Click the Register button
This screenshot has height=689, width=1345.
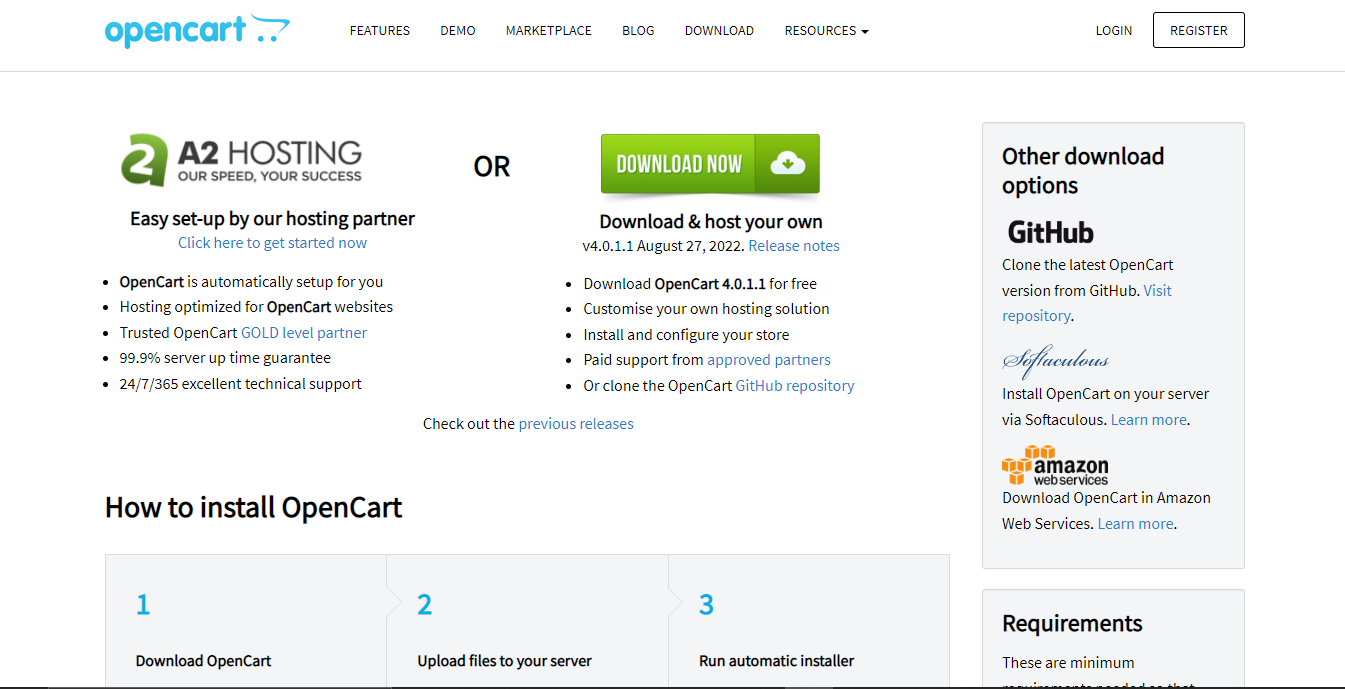[1199, 30]
